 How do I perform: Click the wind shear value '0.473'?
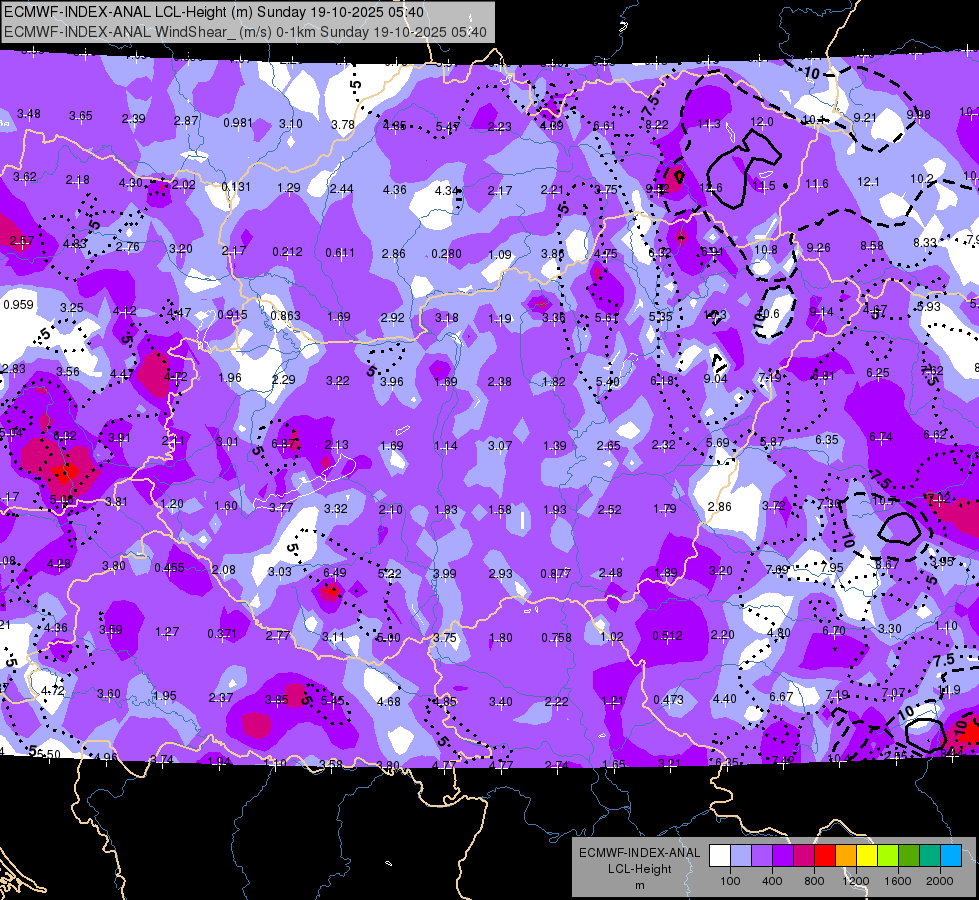tap(669, 700)
